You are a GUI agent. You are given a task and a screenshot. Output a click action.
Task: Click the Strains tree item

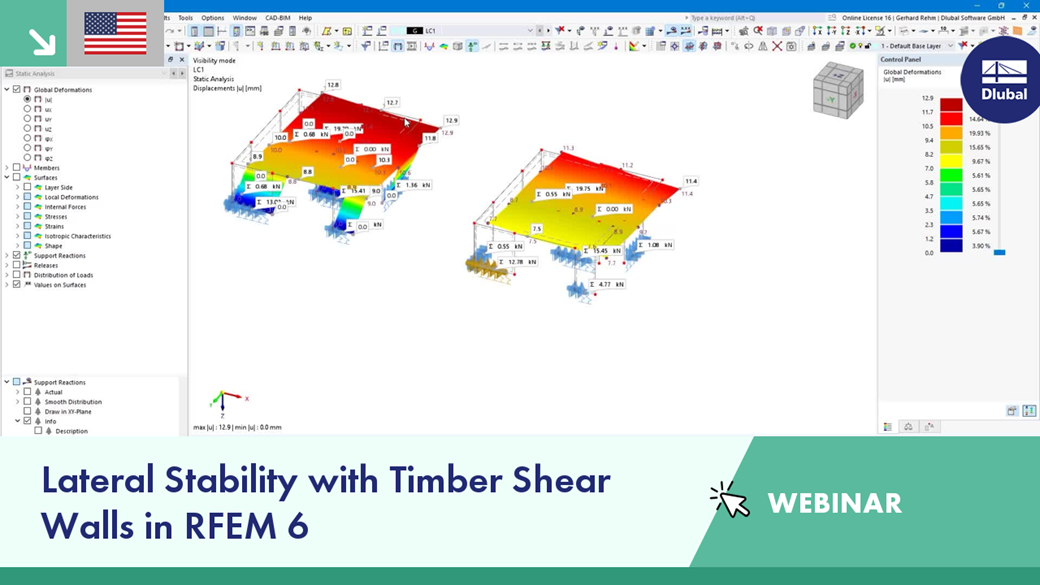(54, 226)
